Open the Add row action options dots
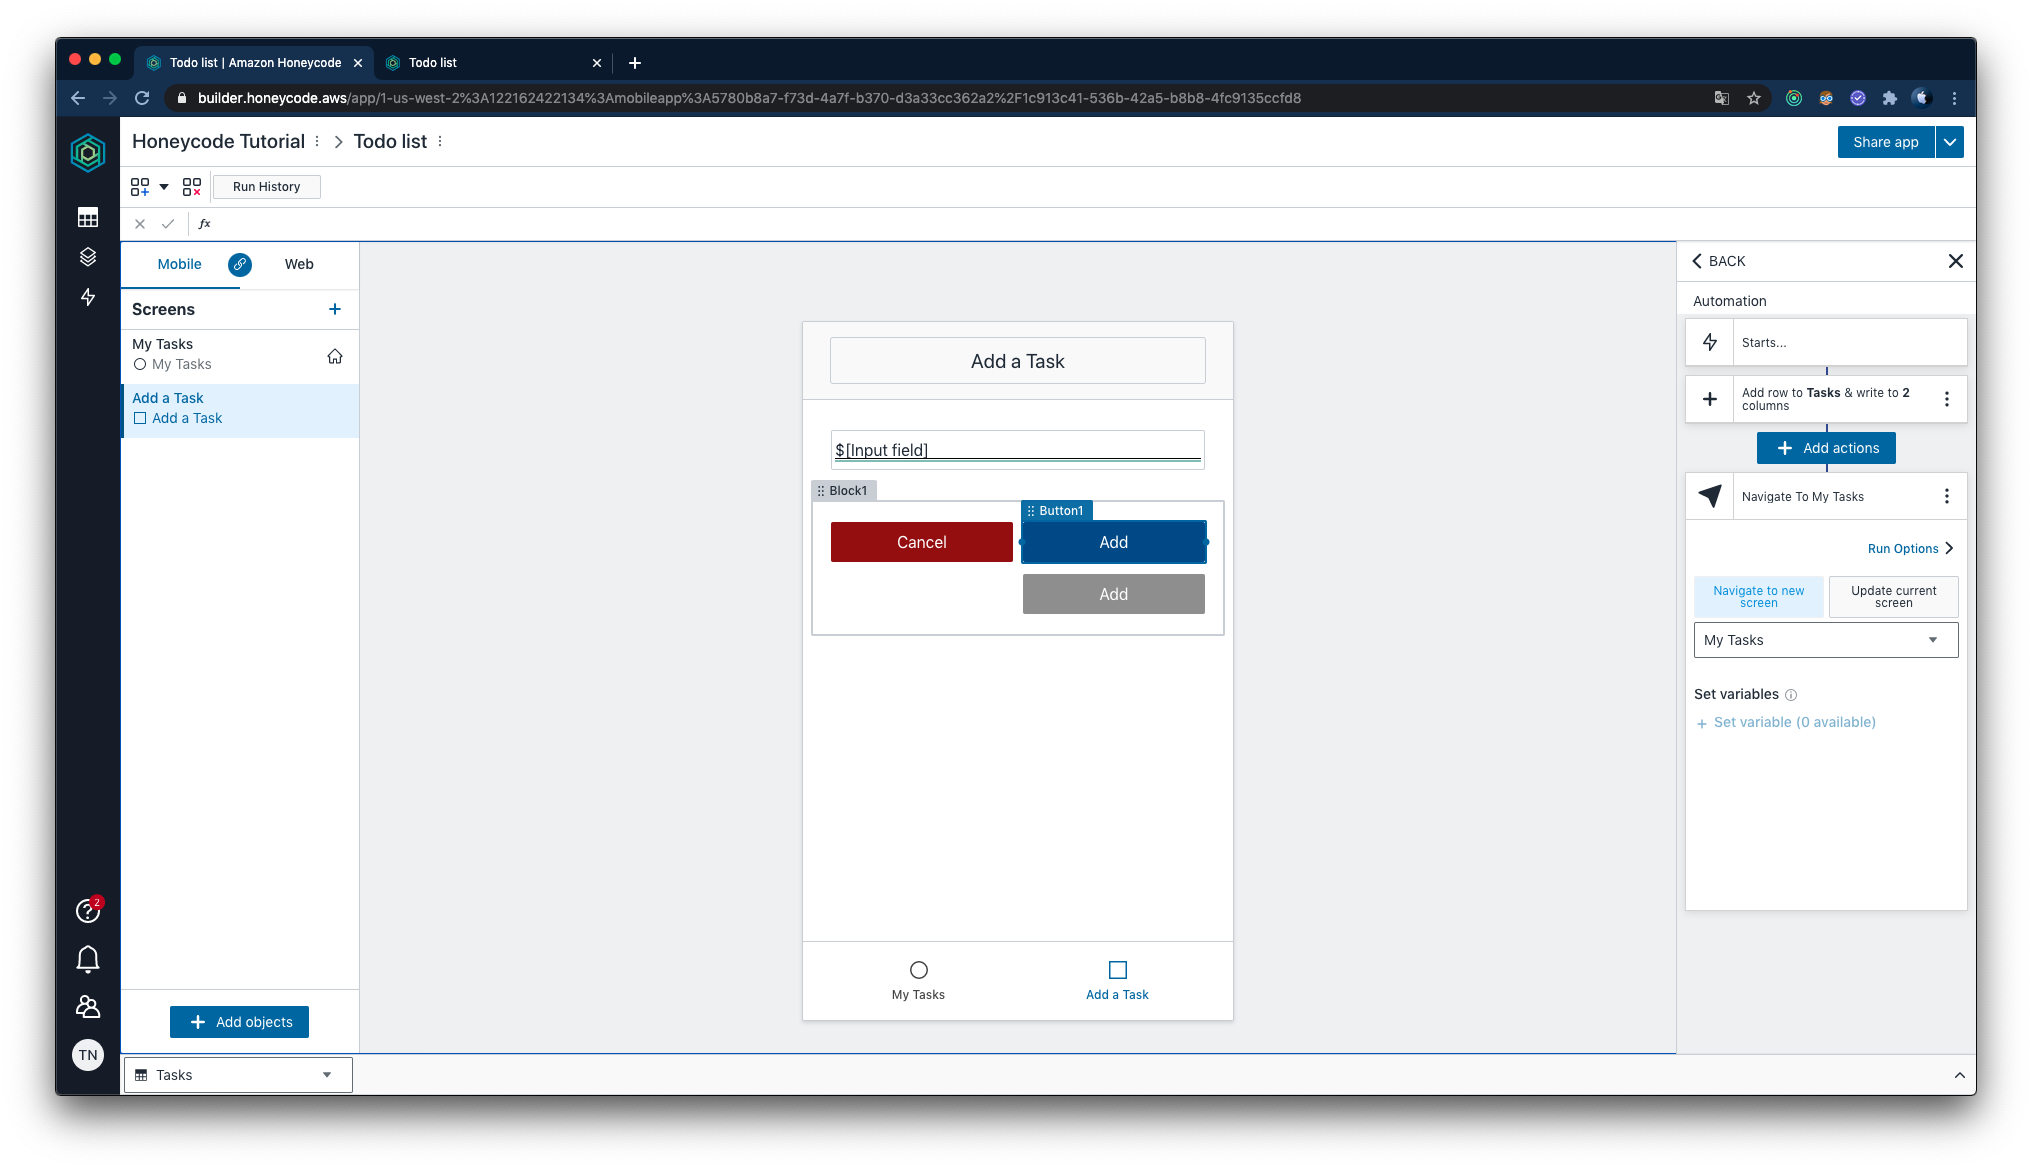This screenshot has height=1169, width=2032. click(x=1947, y=399)
